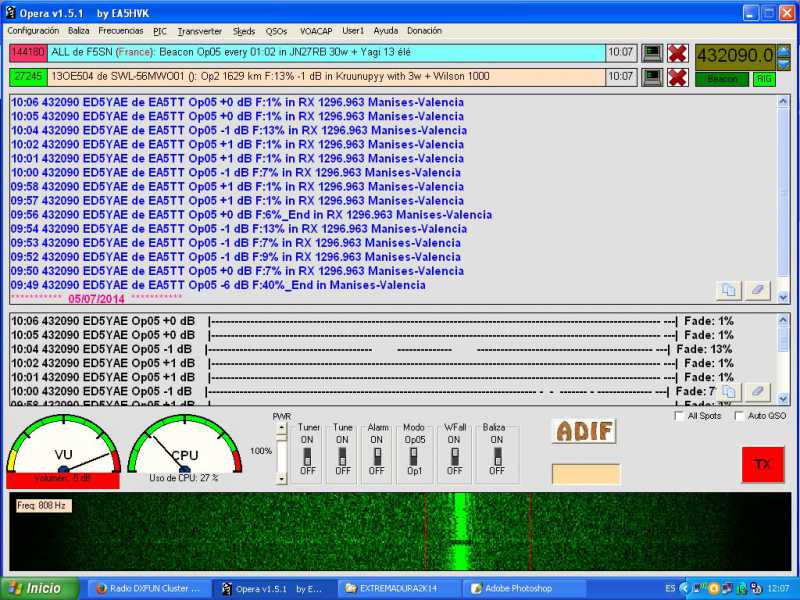Image resolution: width=800 pixels, height=600 pixels.
Task: Copy the blue spots log with its copy icon
Action: click(729, 290)
